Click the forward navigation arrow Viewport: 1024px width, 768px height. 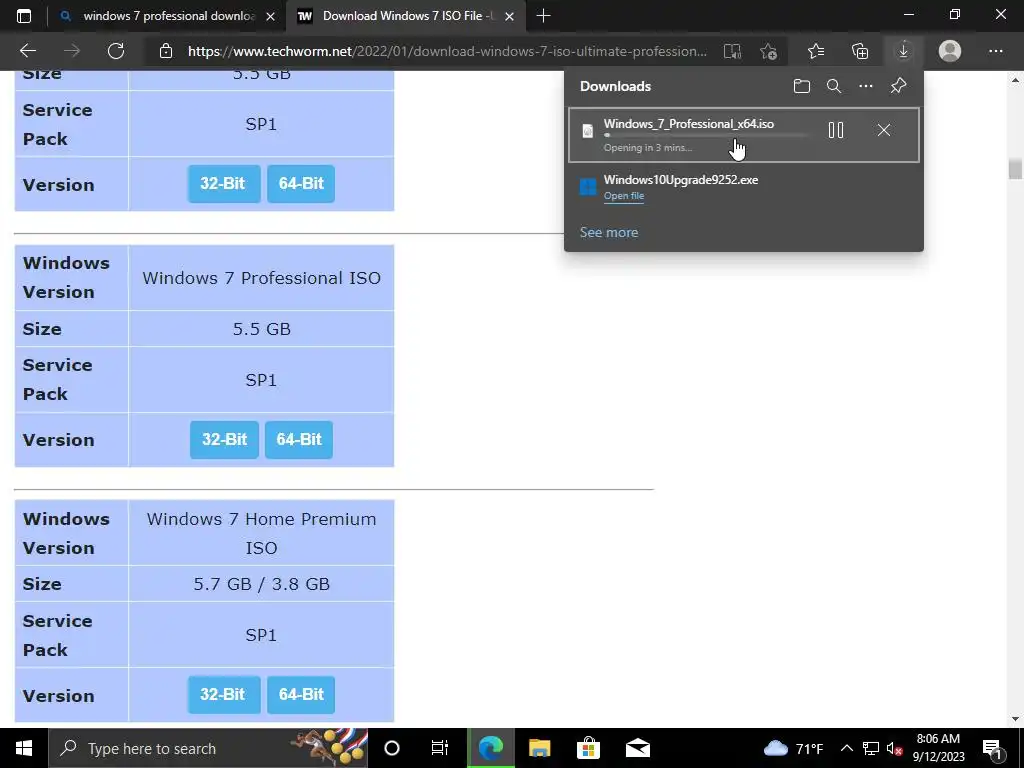[x=72, y=51]
